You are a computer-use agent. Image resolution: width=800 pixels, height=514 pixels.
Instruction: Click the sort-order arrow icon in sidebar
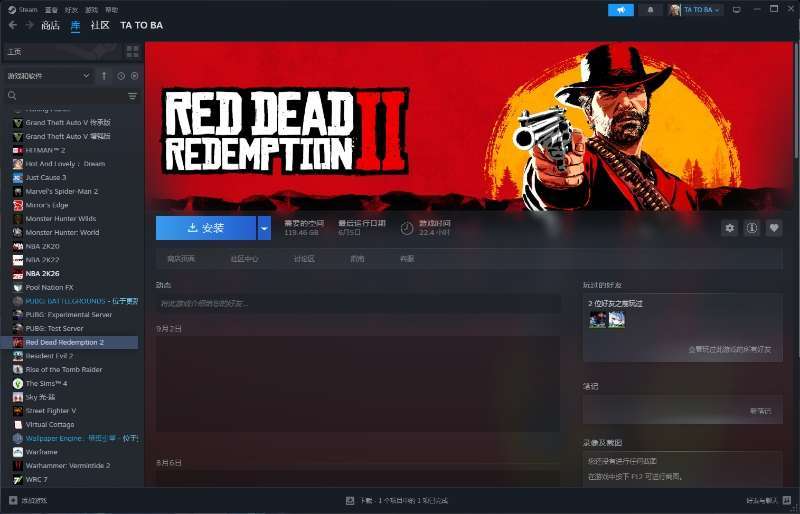(104, 76)
